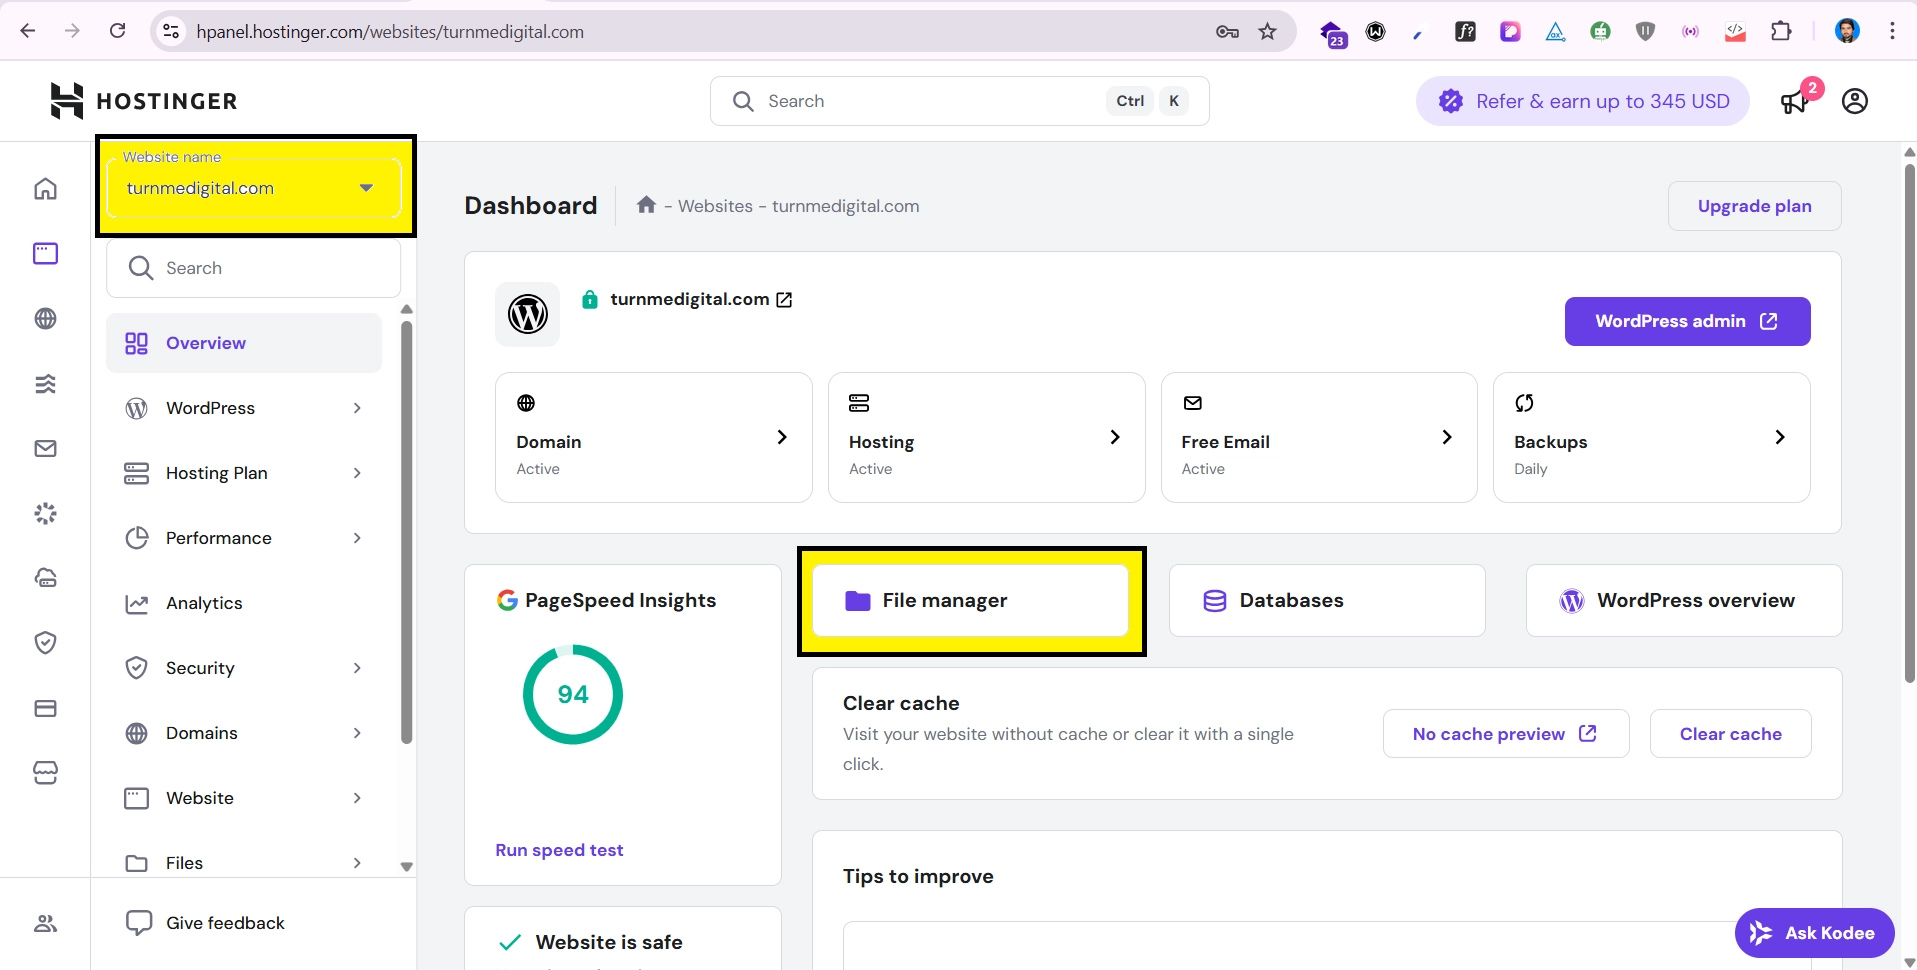The height and width of the screenshot is (970, 1917).
Task: Click the WordPress admin button
Action: click(x=1686, y=321)
